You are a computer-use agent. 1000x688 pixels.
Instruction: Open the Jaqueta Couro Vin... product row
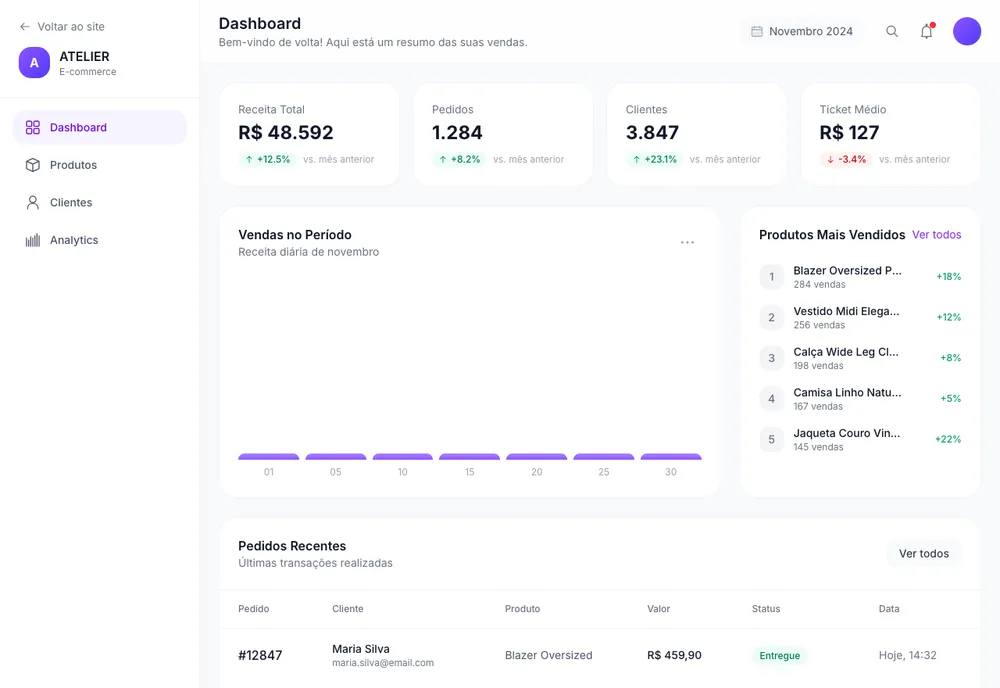(x=860, y=439)
